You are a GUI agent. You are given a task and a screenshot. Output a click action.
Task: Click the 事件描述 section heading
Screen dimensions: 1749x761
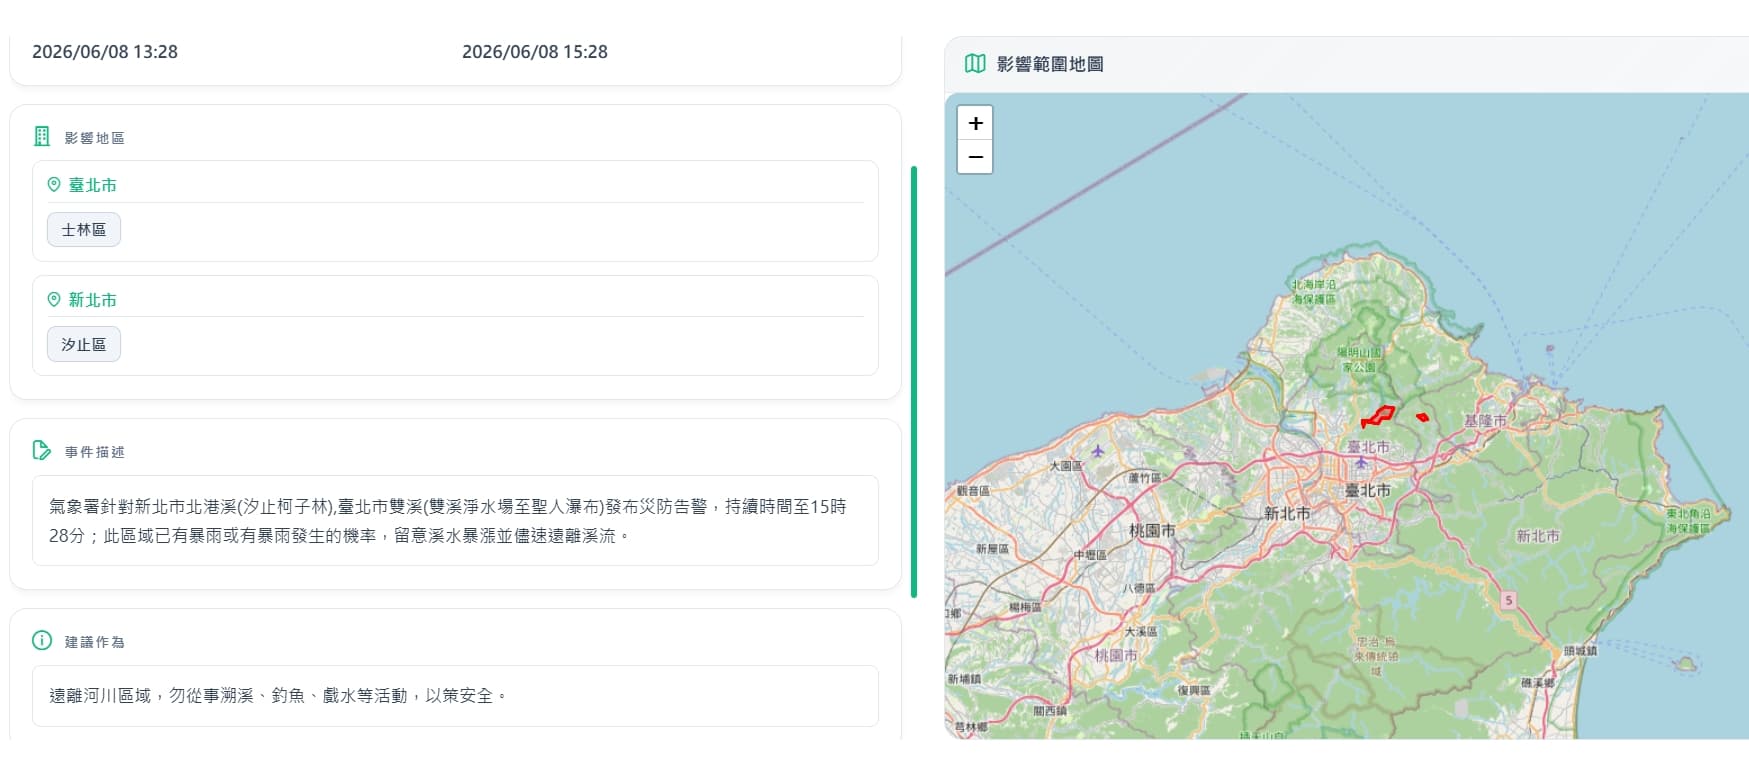95,452
